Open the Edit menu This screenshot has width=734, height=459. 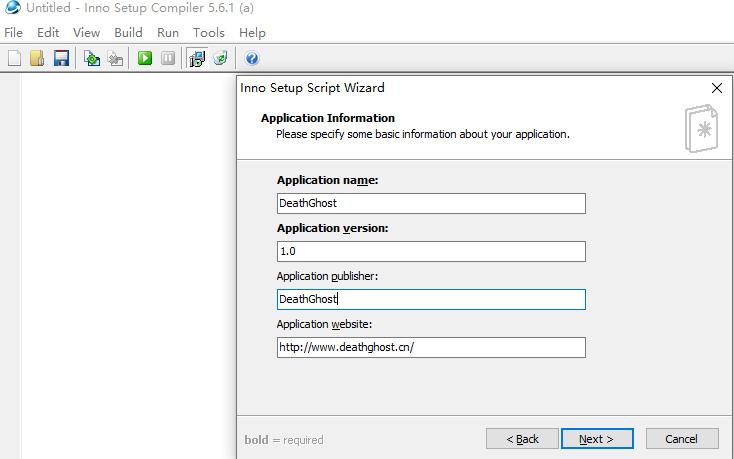(48, 33)
